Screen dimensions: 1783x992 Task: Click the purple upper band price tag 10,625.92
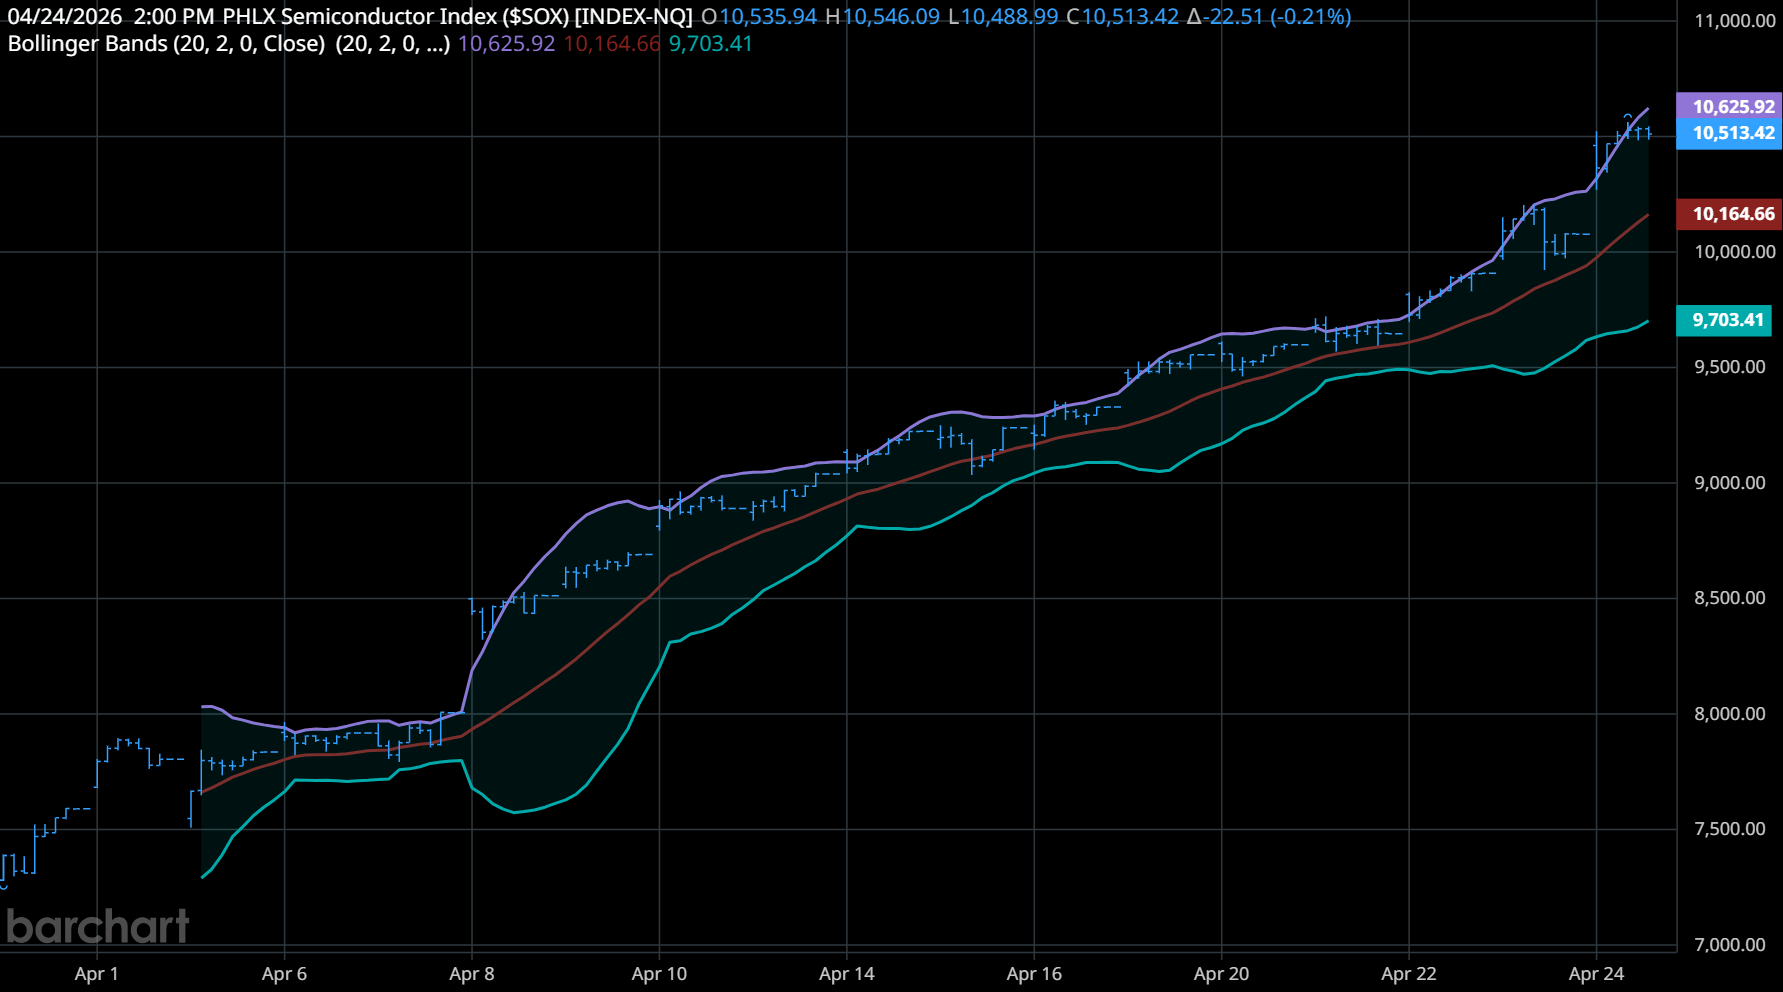pos(1732,107)
